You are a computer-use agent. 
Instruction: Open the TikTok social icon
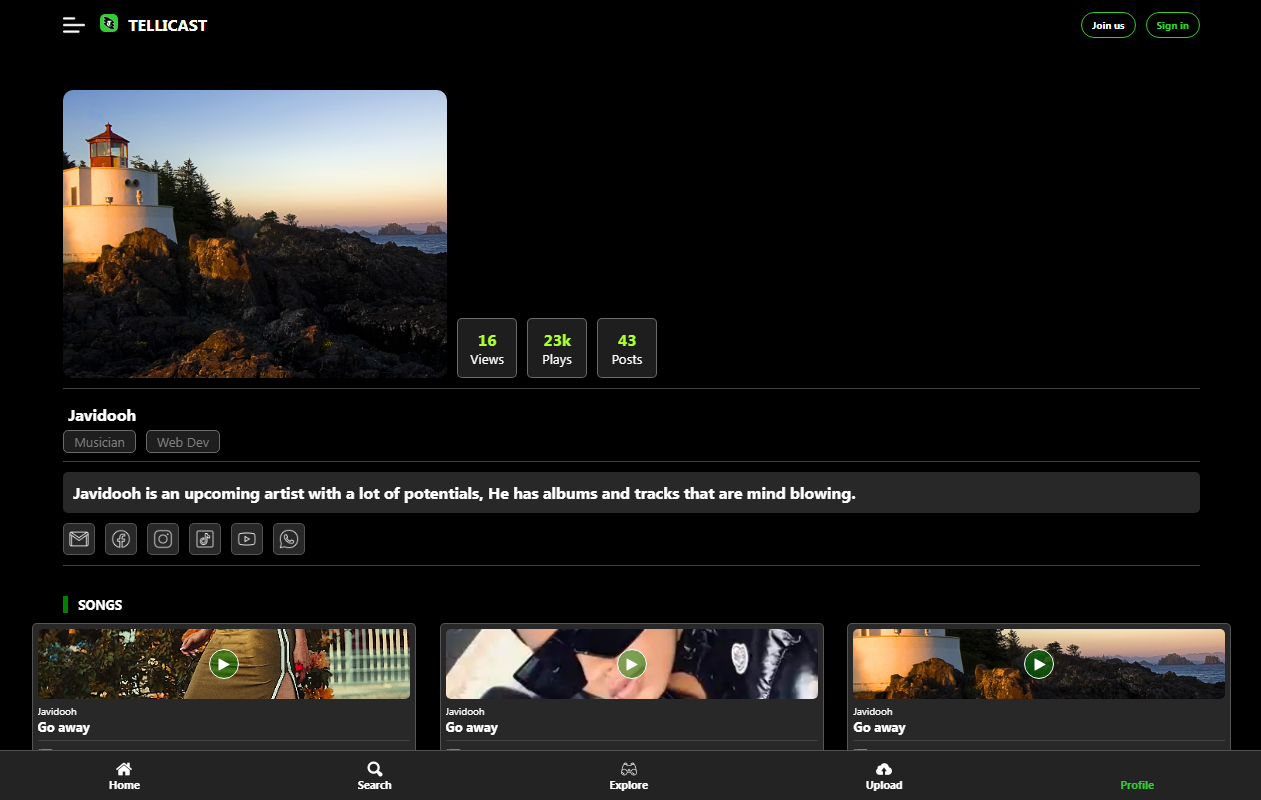tap(205, 539)
